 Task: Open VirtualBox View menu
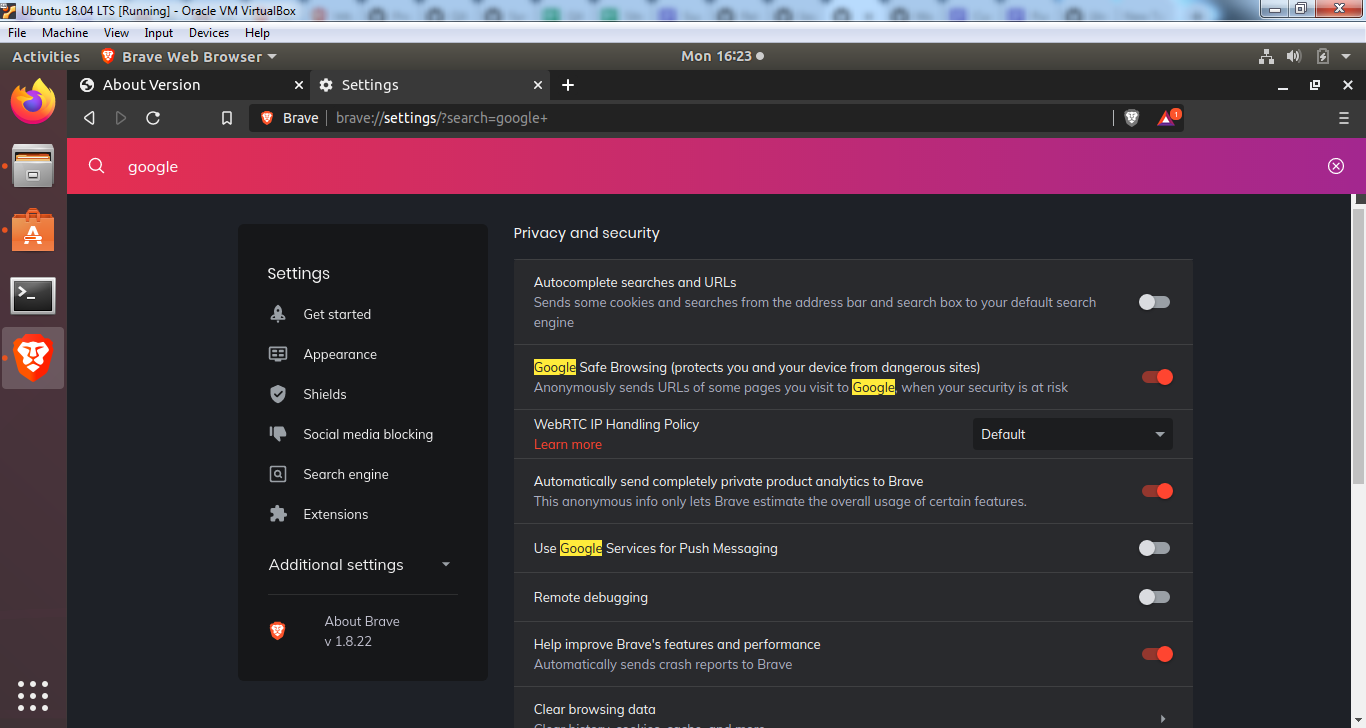pos(117,33)
